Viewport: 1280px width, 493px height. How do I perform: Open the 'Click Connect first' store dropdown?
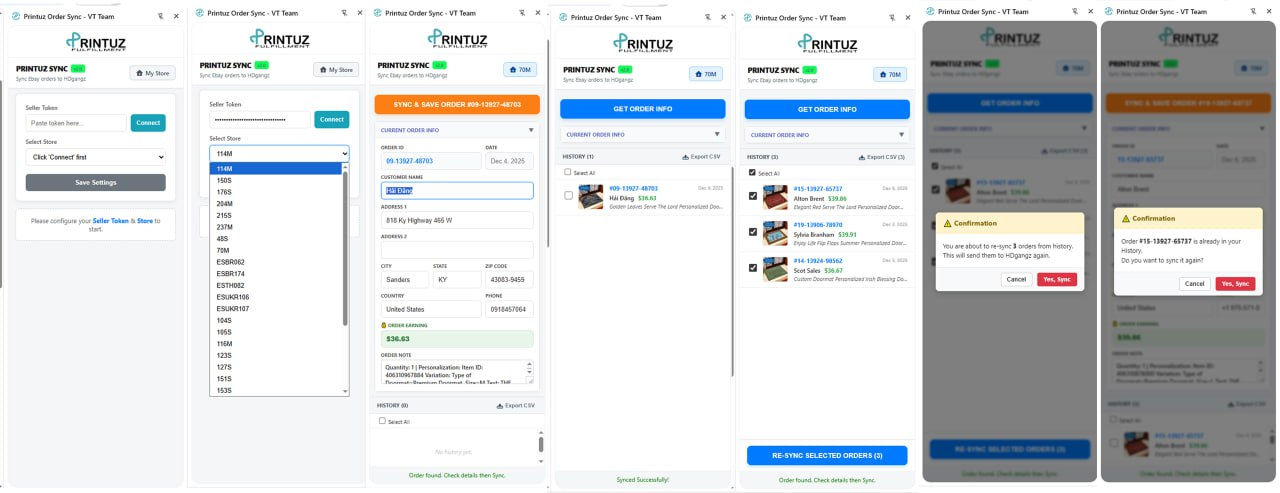point(95,157)
